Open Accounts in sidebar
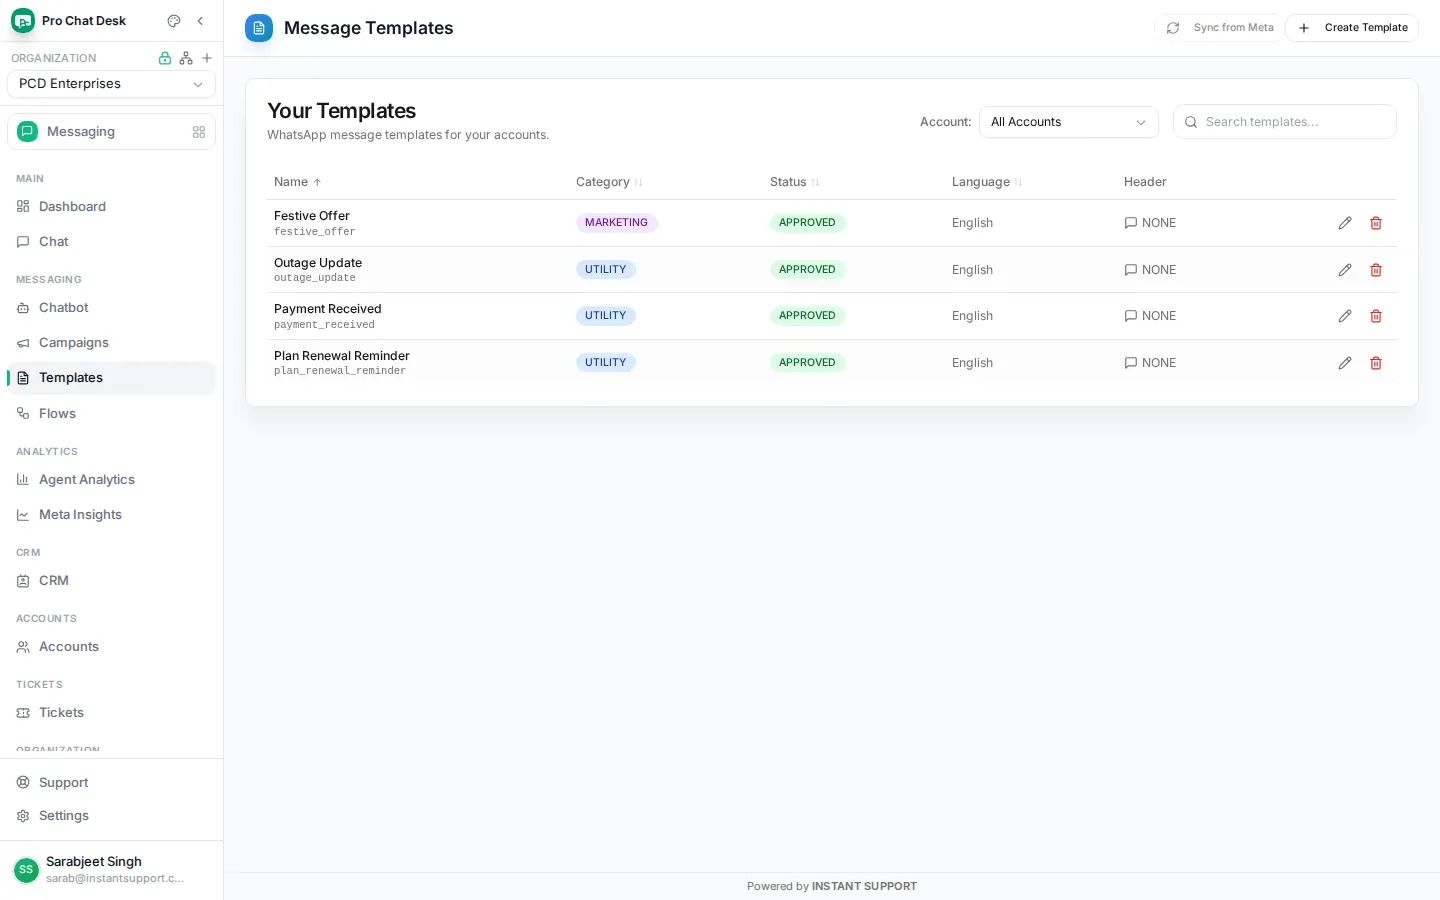This screenshot has width=1440, height=900. [x=111, y=647]
